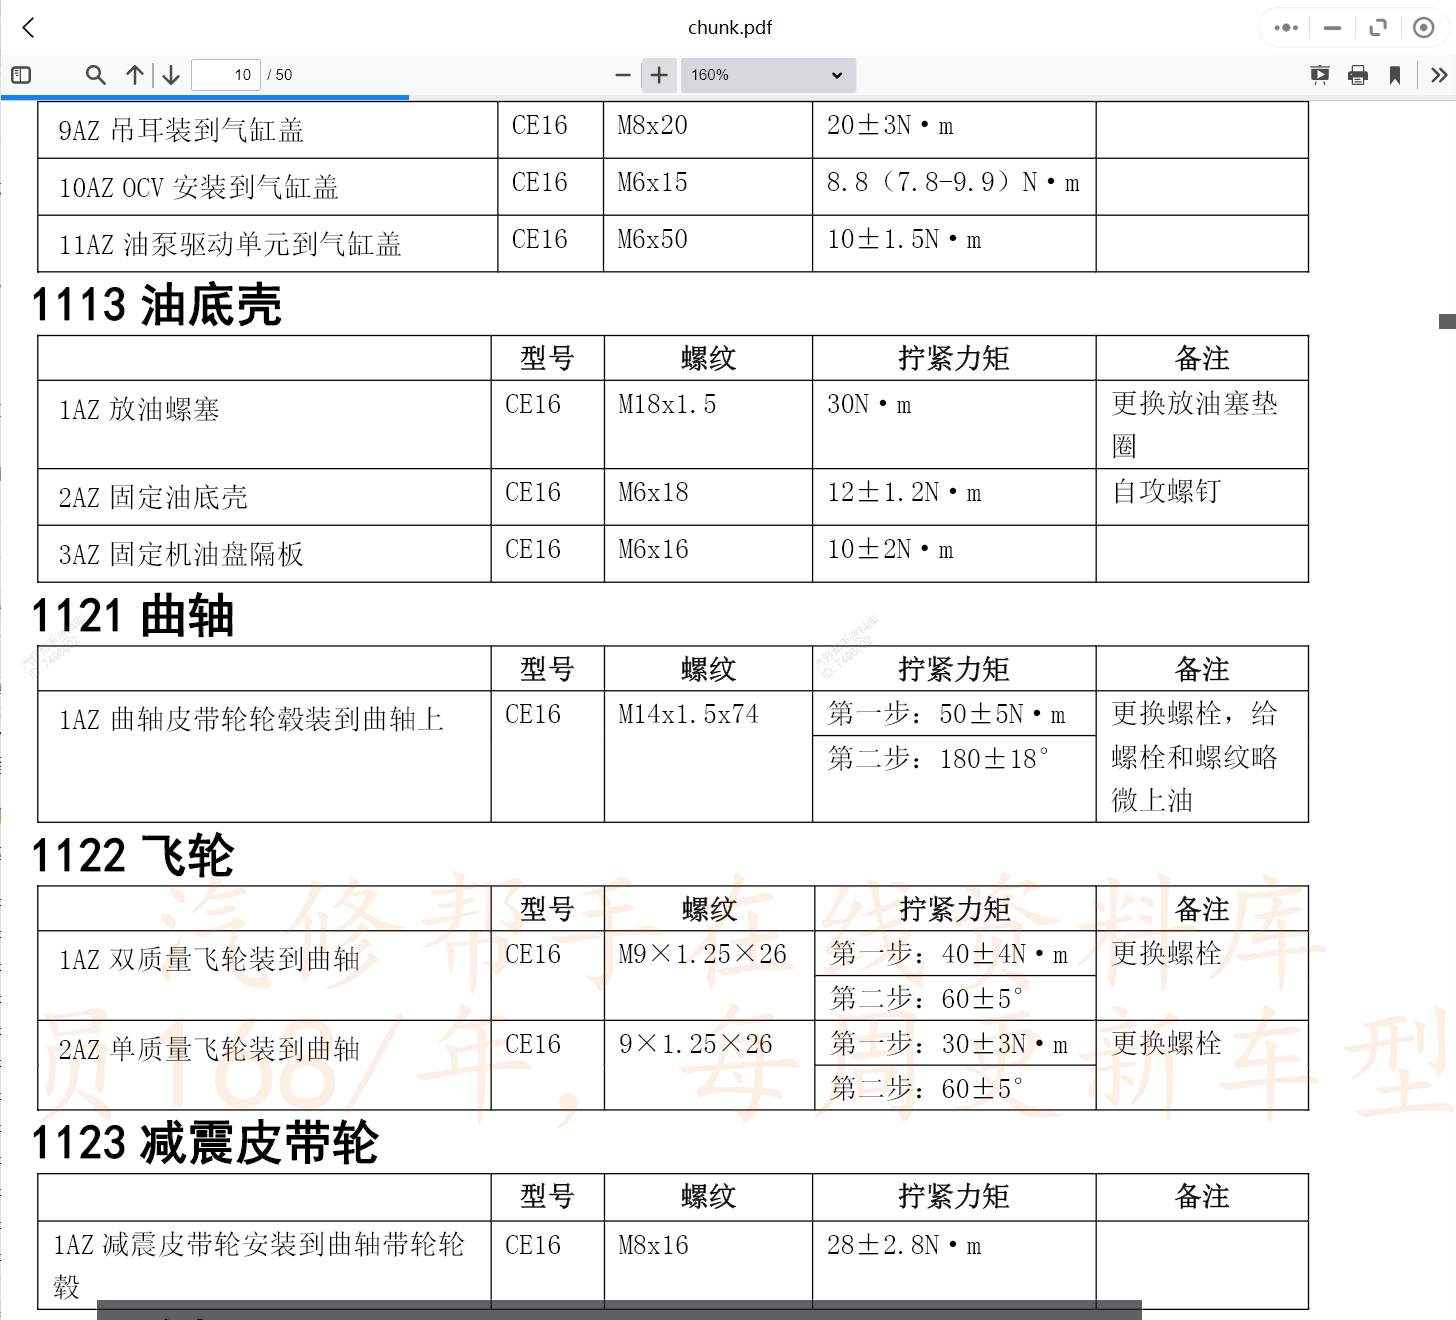Screen dimensions: 1456x1320
Task: Click the circular target icon top right
Action: click(x=1423, y=27)
